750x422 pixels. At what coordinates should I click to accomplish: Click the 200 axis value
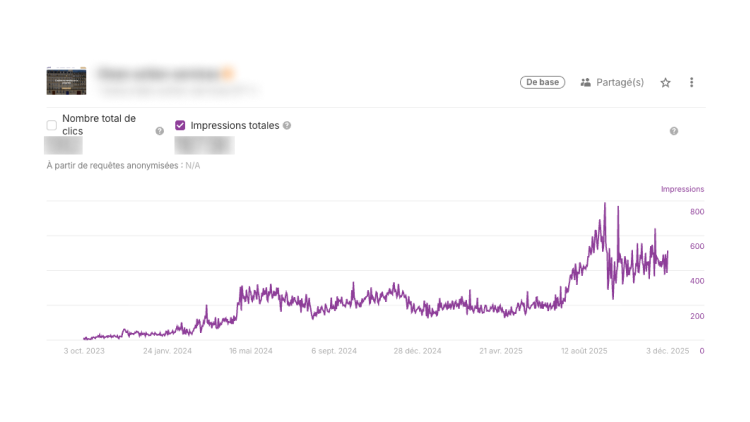697,316
